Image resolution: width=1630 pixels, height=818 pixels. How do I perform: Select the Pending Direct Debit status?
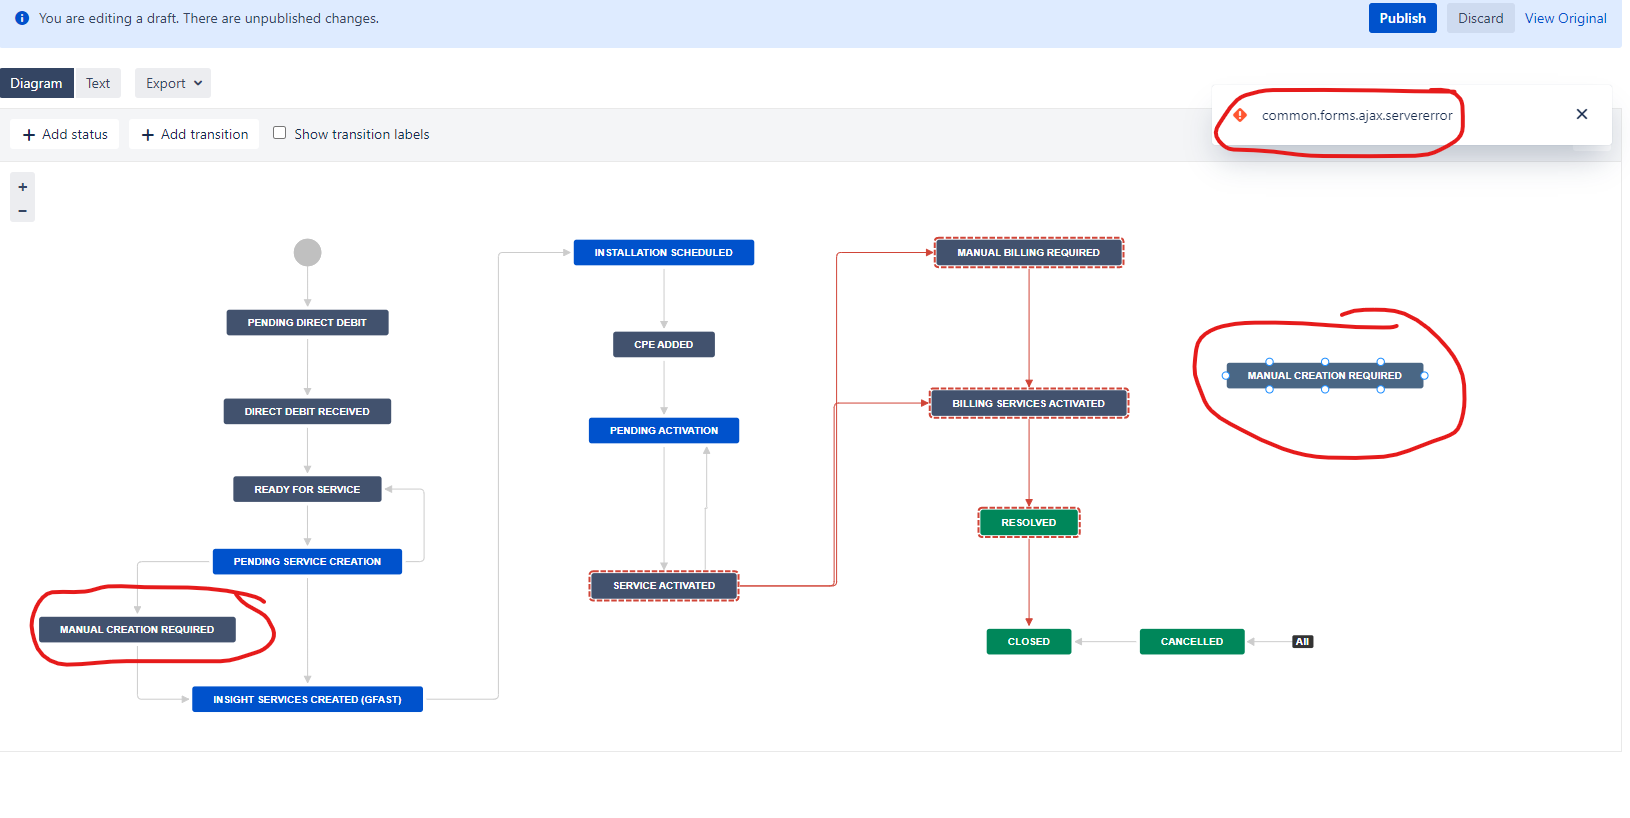point(307,322)
